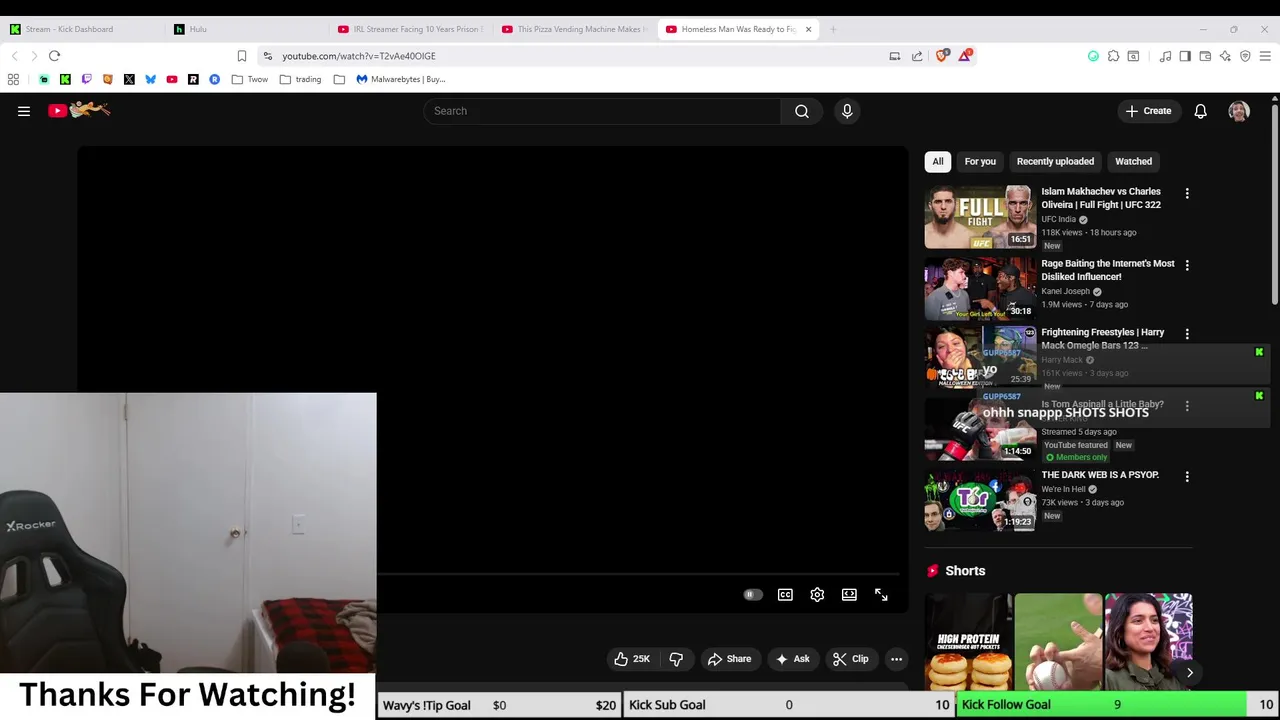This screenshot has width=1280, height=720.
Task: Open more actions ellipsis below video
Action: tap(896, 659)
